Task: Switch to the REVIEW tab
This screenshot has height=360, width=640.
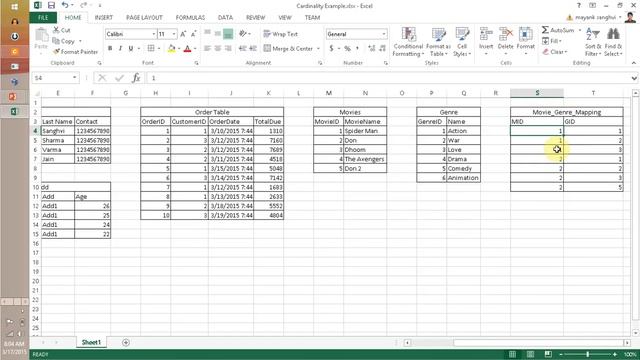Action: (x=256, y=18)
